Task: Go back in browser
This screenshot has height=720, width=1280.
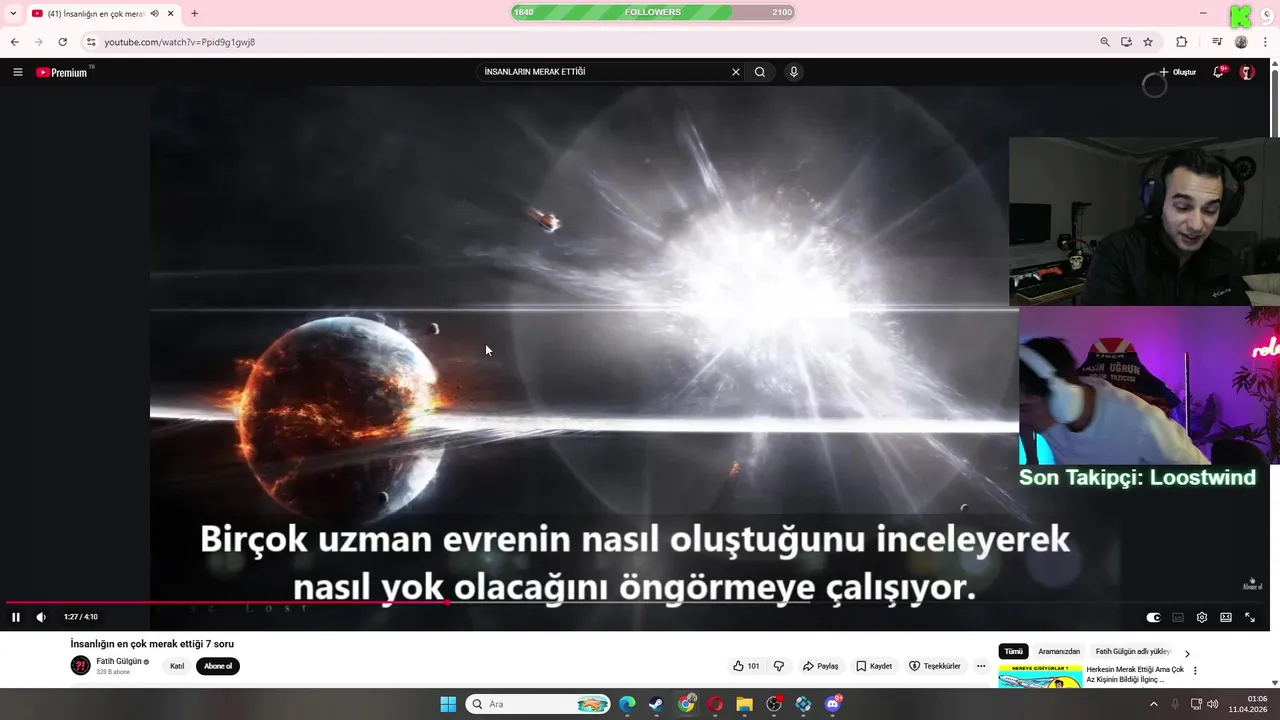Action: tap(15, 42)
